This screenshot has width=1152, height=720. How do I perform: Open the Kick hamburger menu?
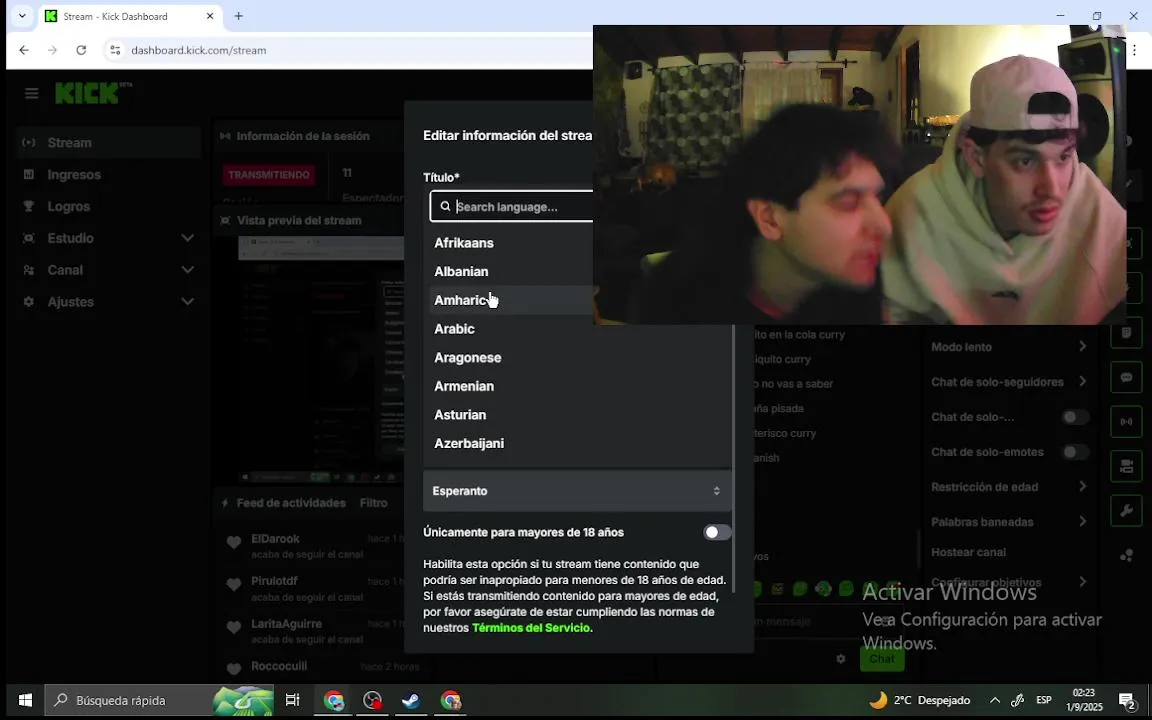[31, 93]
